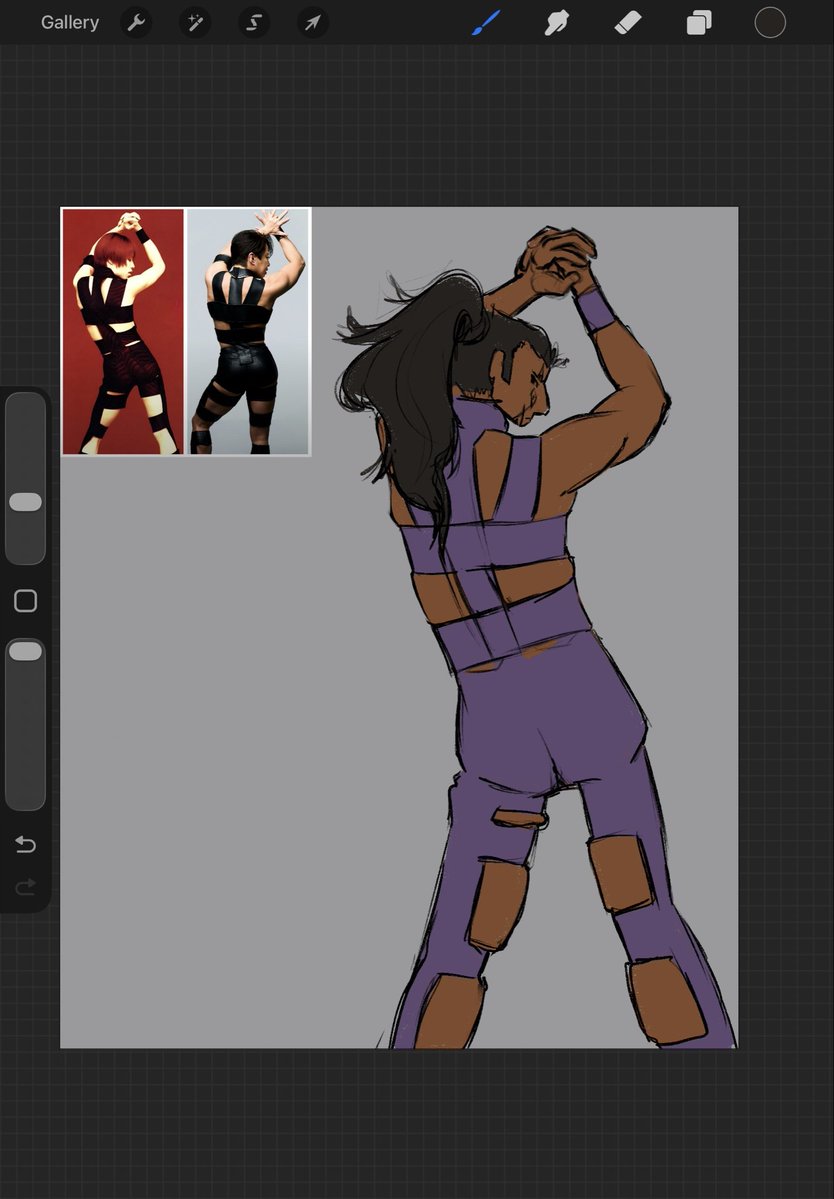Select the Brush tool
Image resolution: width=834 pixels, height=1199 pixels.
click(x=486, y=23)
